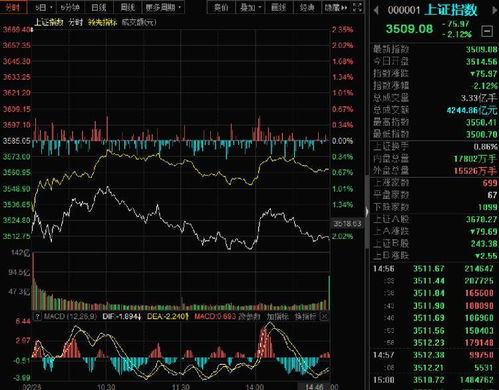Click the 成交额(元) legend label
The image size is (499, 390).
139,22
